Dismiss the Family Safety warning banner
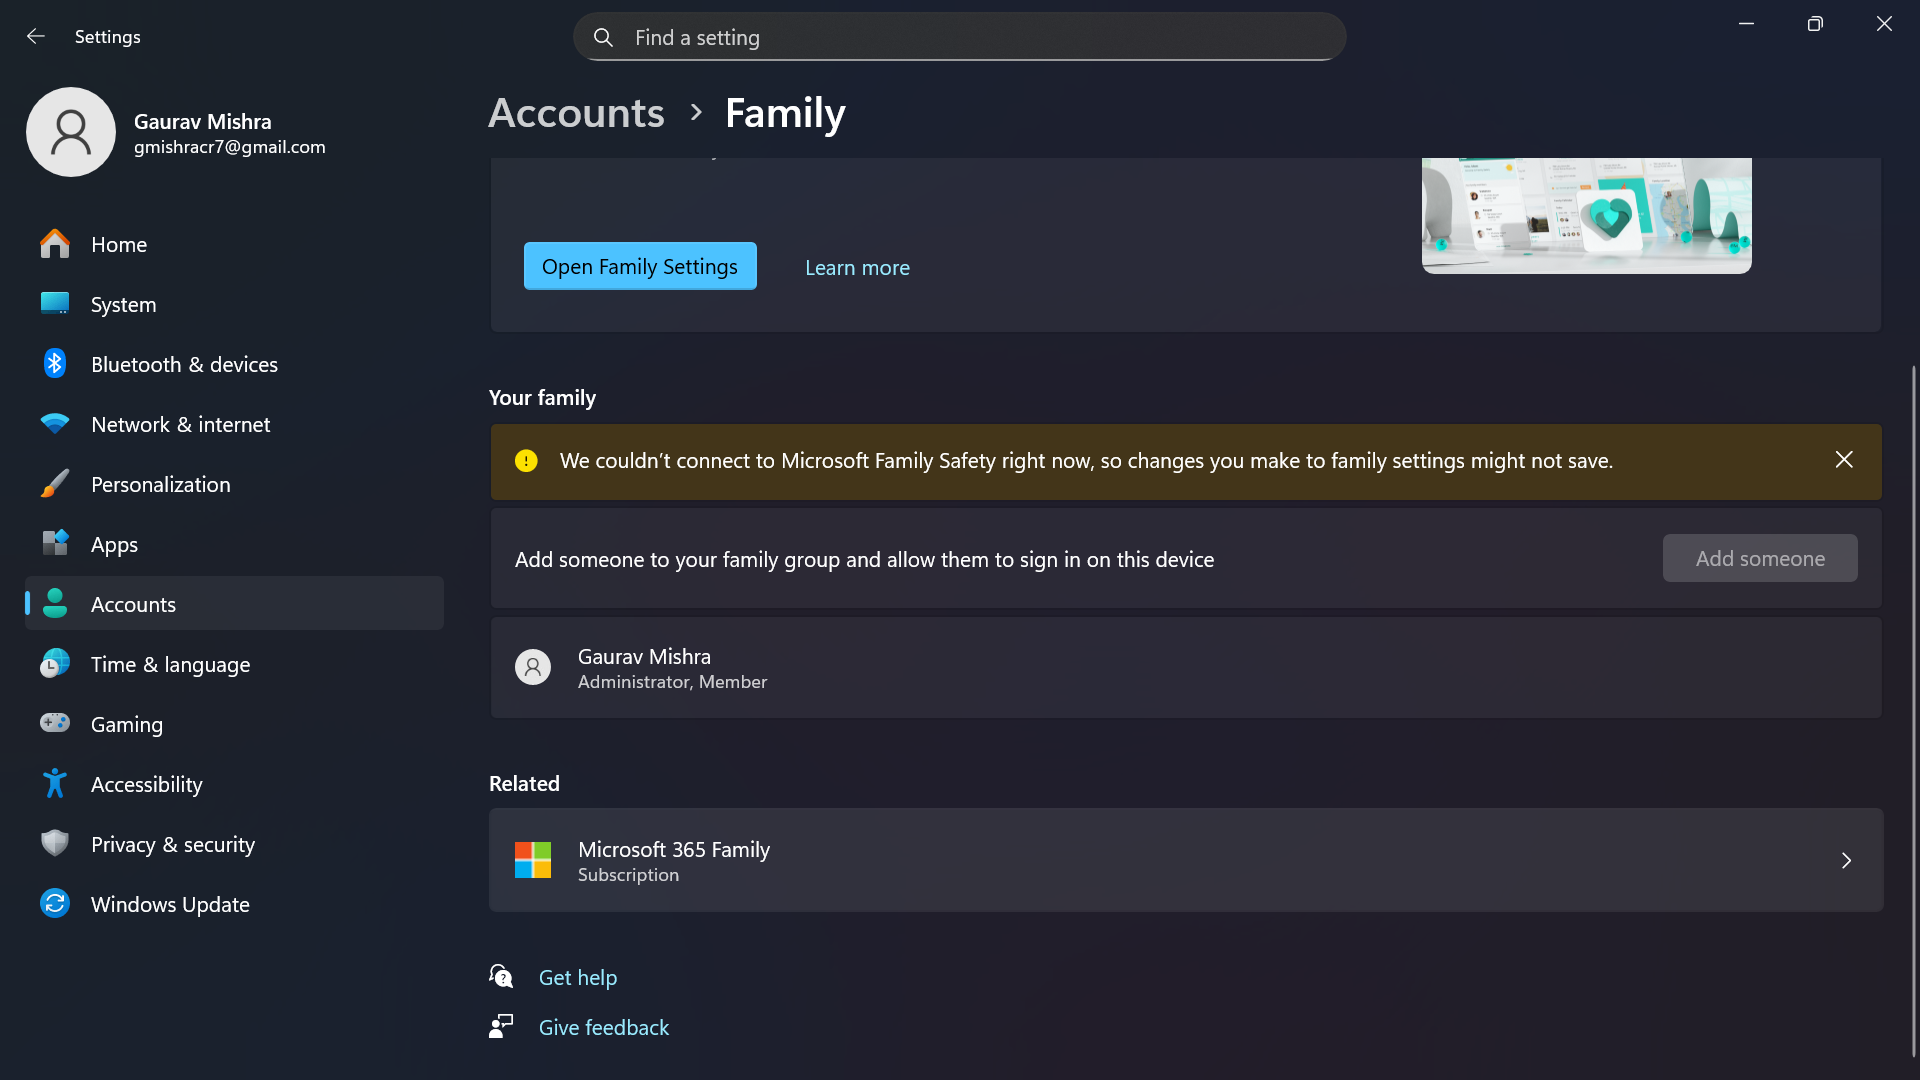 coord(1844,460)
